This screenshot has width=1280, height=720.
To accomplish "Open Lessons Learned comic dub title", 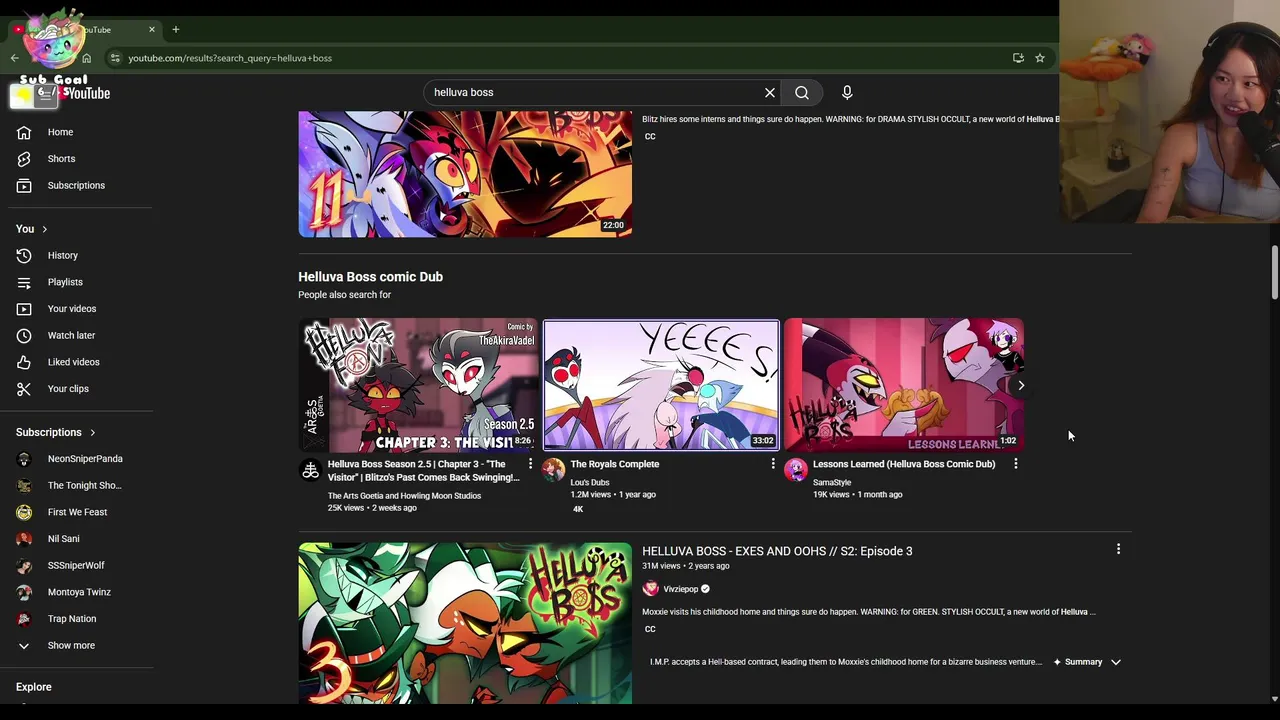I will [x=904, y=464].
